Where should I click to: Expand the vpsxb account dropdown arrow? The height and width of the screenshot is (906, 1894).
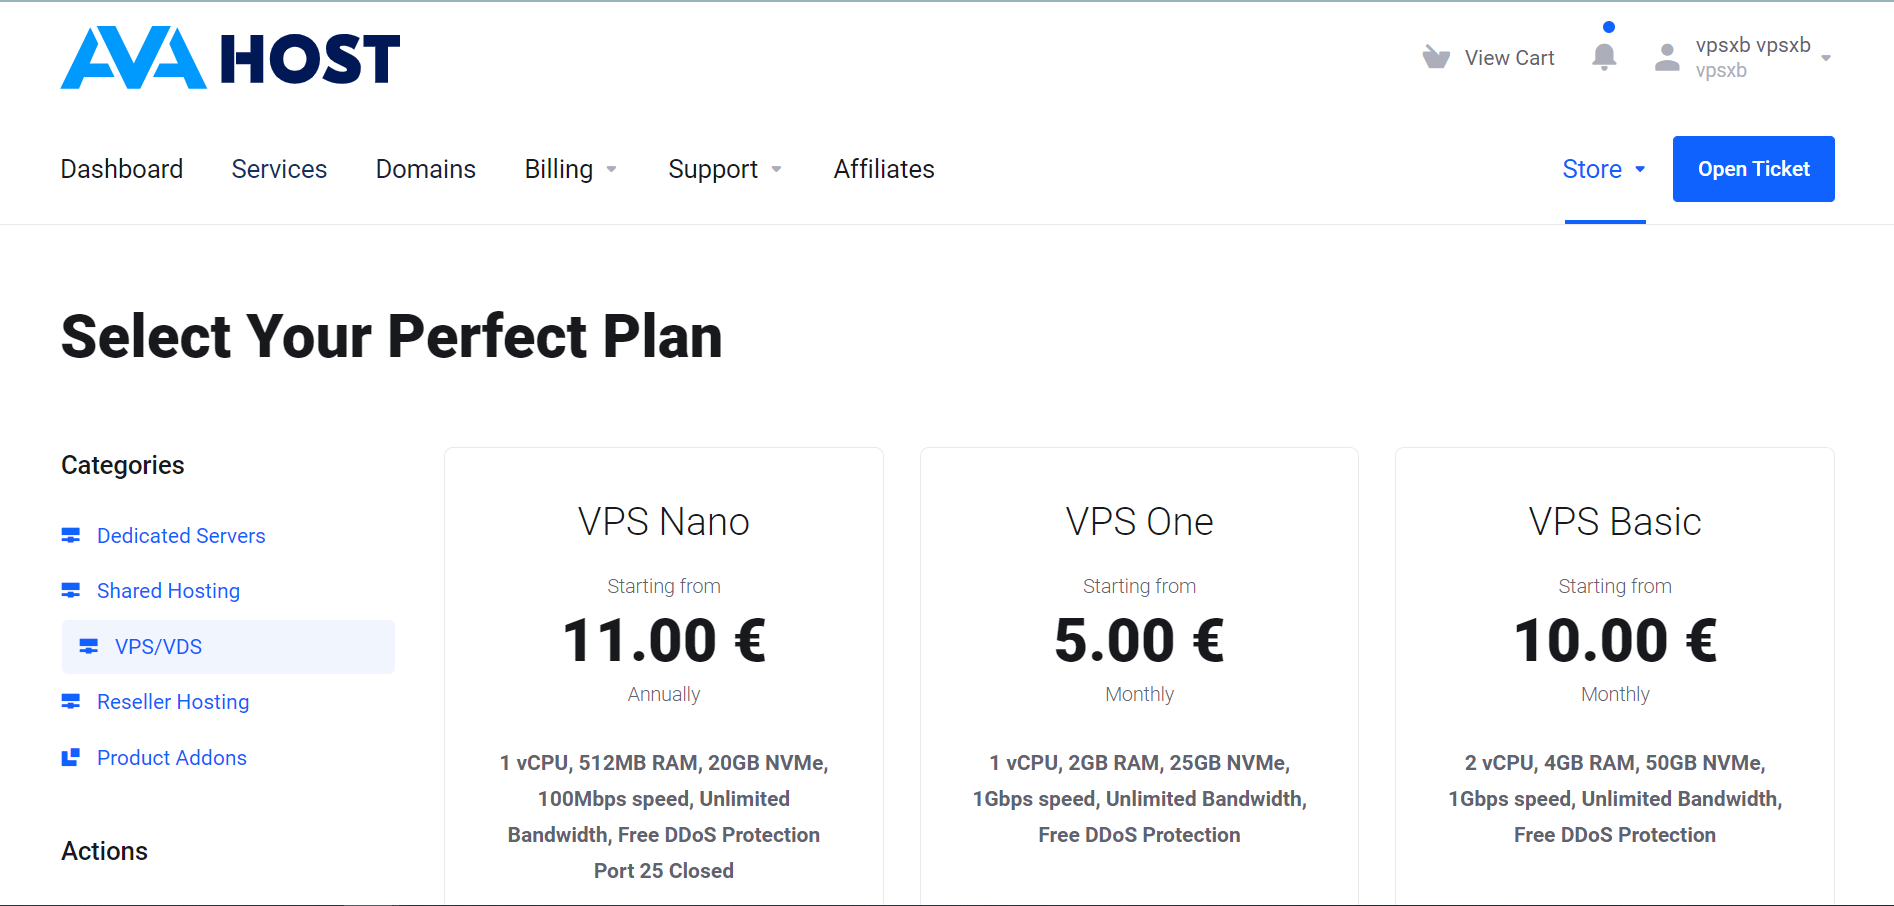pos(1826,58)
